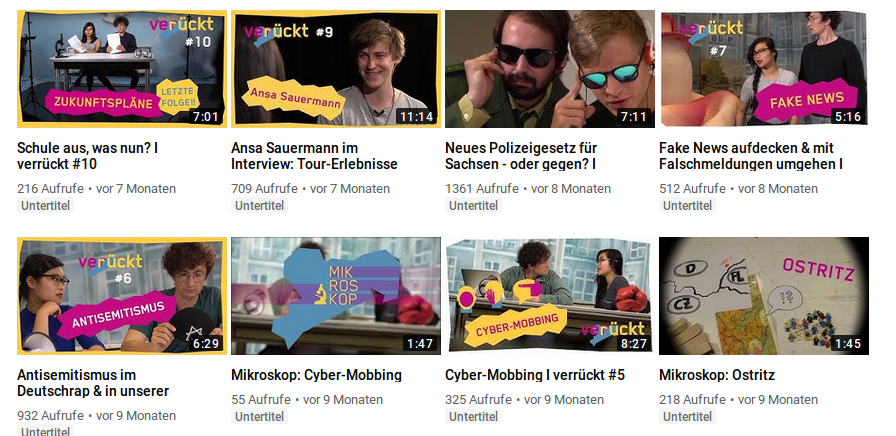Click the 'Mikroskop: Ostritz' title link
Screen dimensions: 896x436
[x=717, y=375]
